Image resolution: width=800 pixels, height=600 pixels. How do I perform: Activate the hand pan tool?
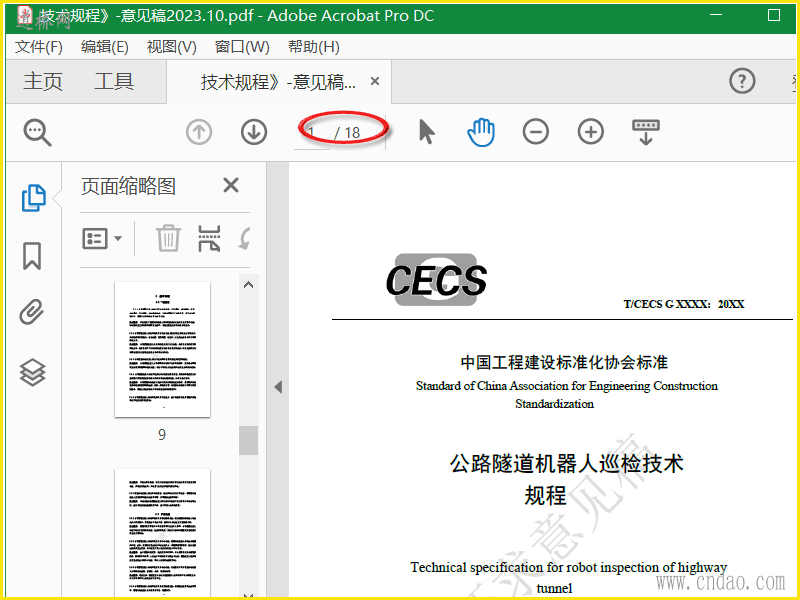(481, 132)
